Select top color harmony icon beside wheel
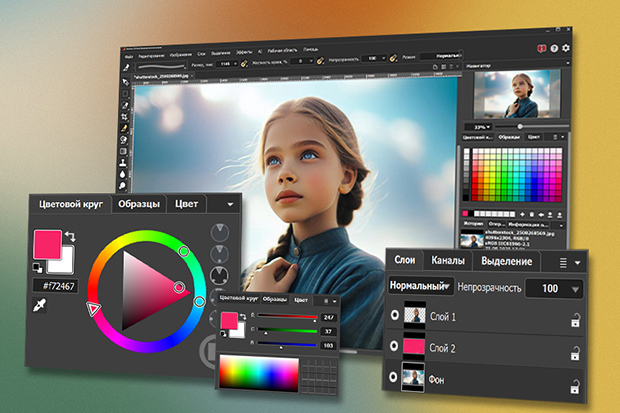 219,233
